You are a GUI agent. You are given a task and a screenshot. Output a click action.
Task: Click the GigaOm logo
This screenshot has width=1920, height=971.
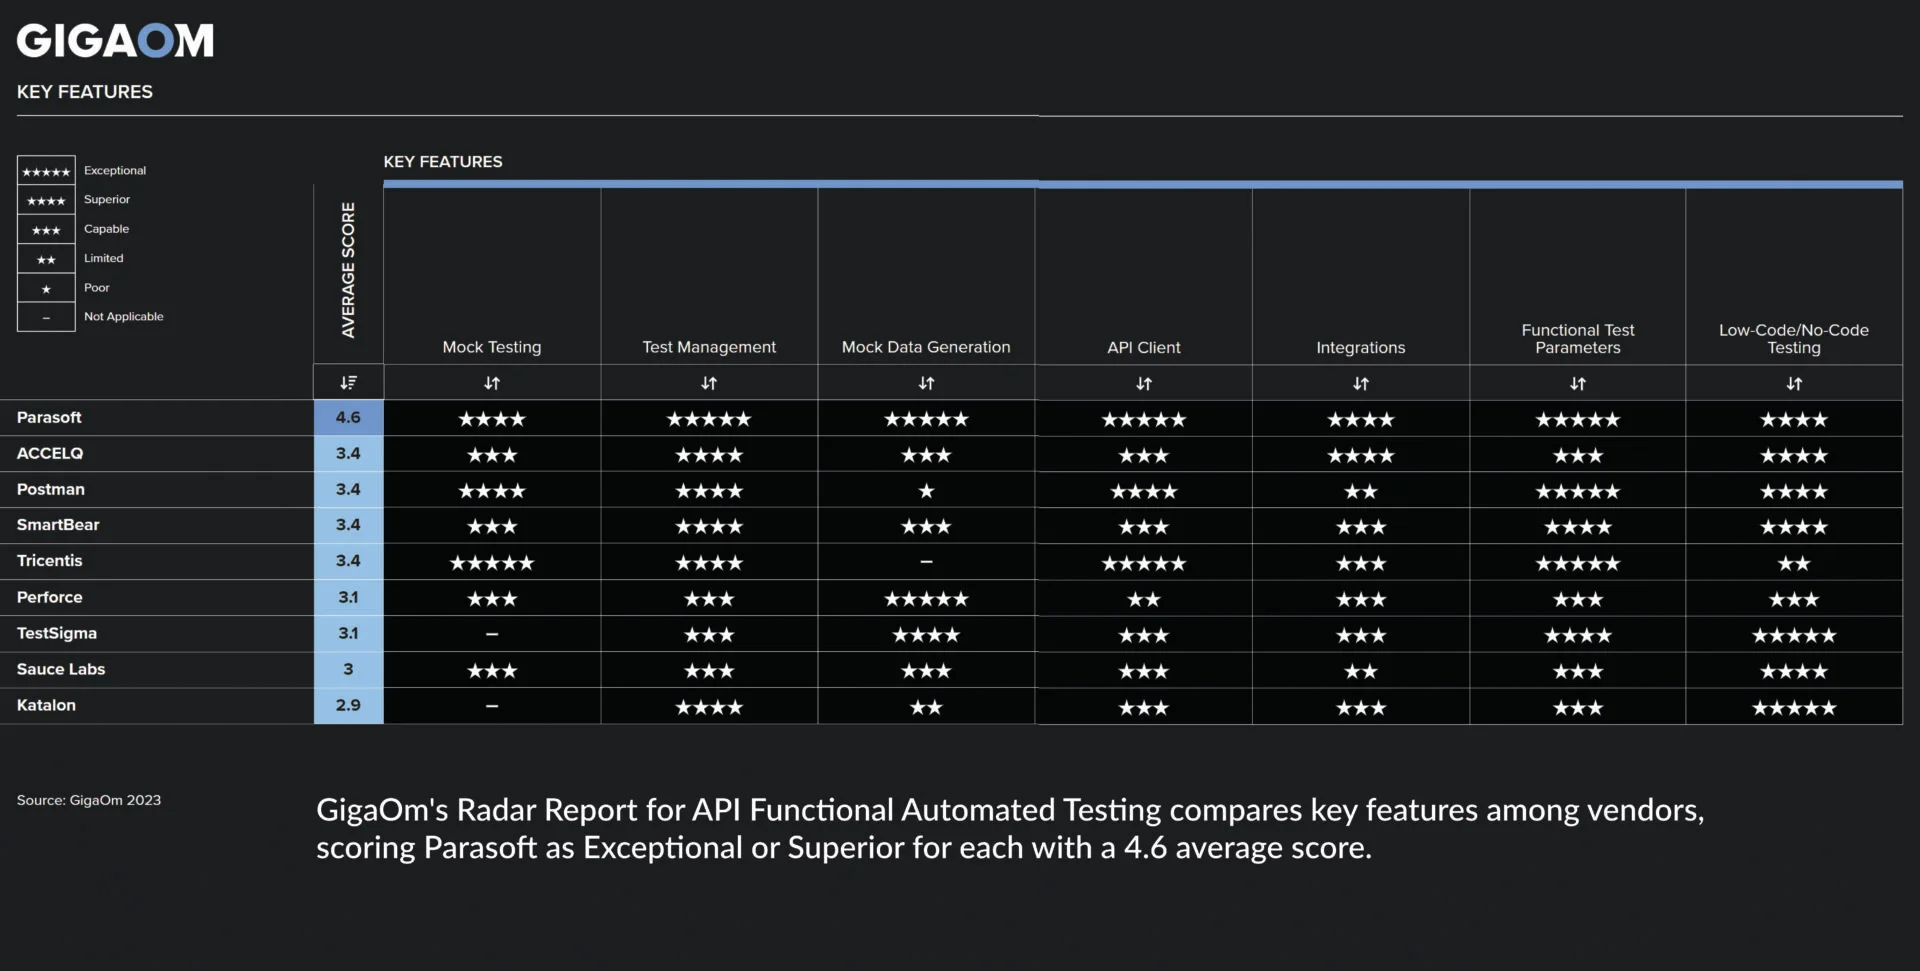pyautogui.click(x=115, y=41)
